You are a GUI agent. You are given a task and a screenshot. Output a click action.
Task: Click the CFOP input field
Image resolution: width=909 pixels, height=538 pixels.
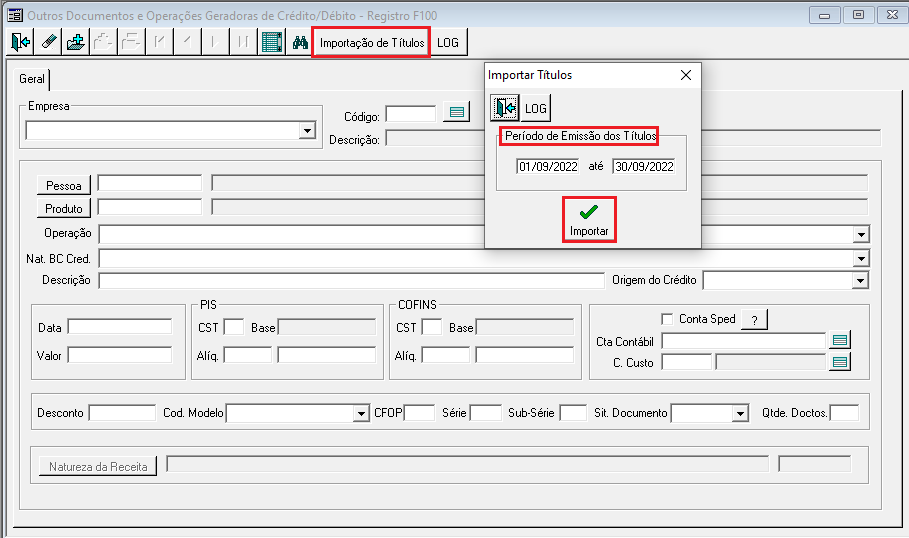coord(419,413)
